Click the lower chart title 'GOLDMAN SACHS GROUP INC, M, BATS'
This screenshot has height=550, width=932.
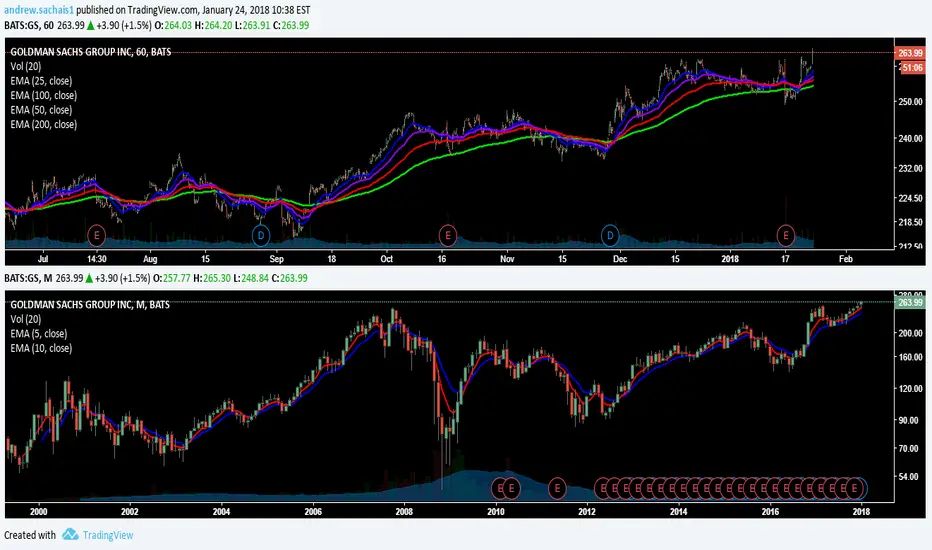click(90, 304)
